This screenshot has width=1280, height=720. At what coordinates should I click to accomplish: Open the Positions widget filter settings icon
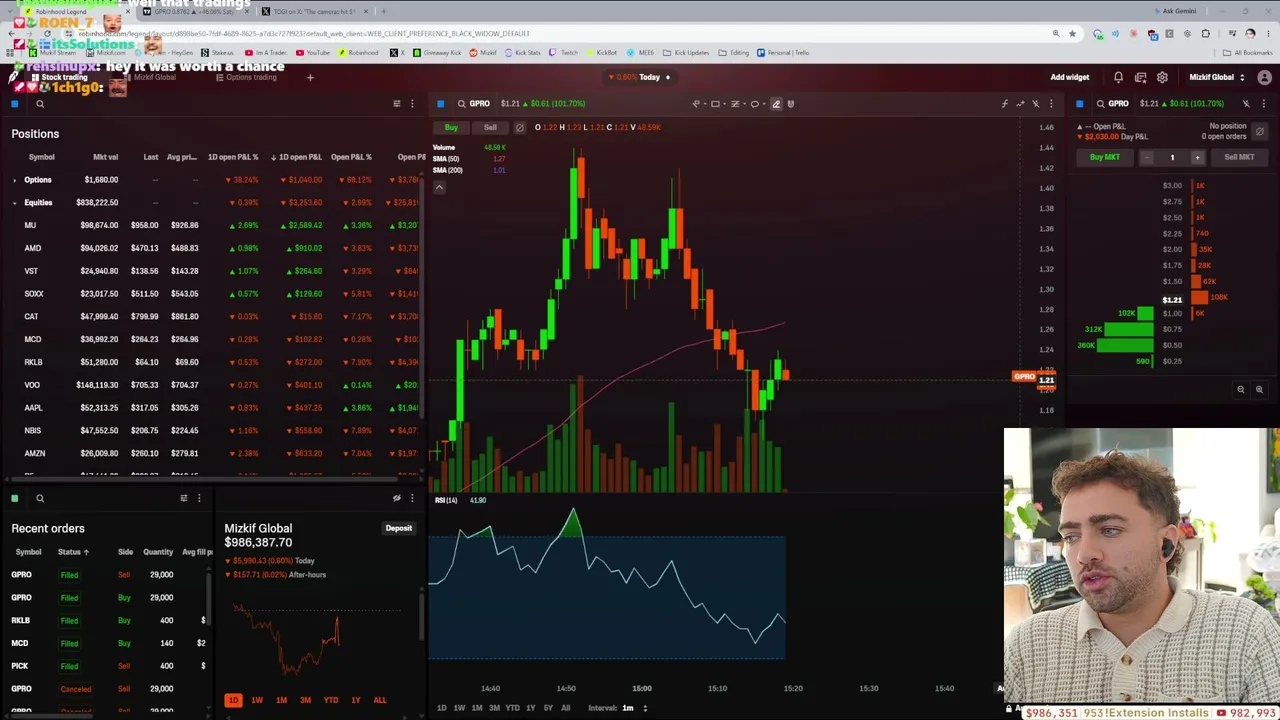pyautogui.click(x=397, y=104)
